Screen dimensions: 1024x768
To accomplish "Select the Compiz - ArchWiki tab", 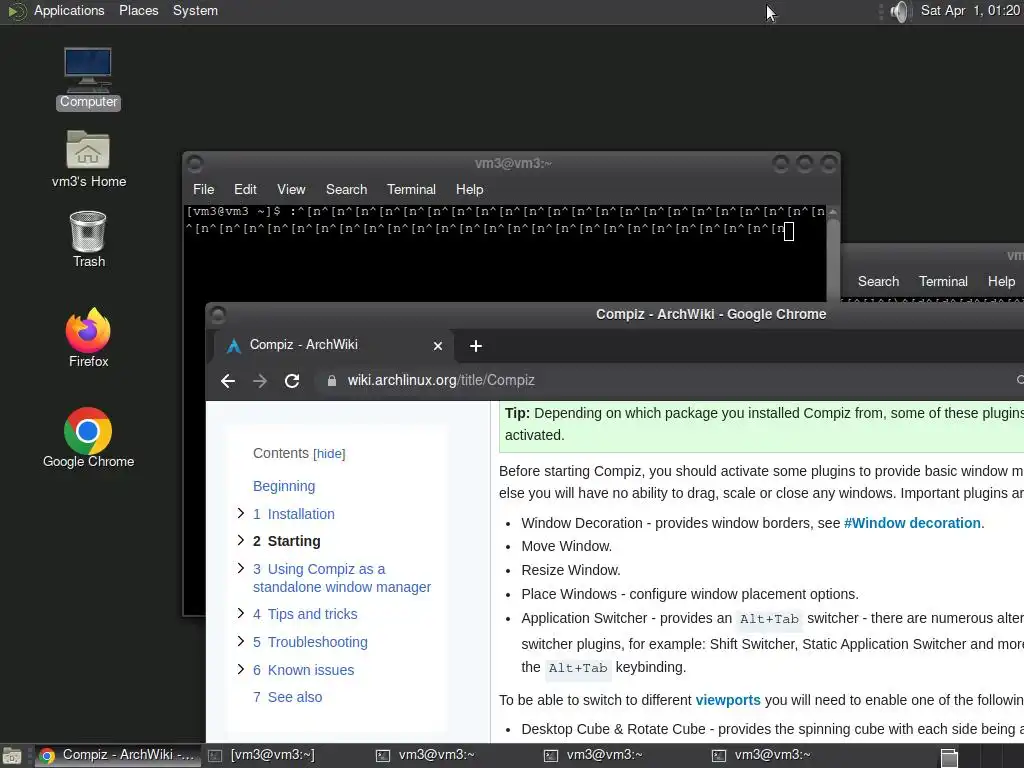I will pos(333,345).
